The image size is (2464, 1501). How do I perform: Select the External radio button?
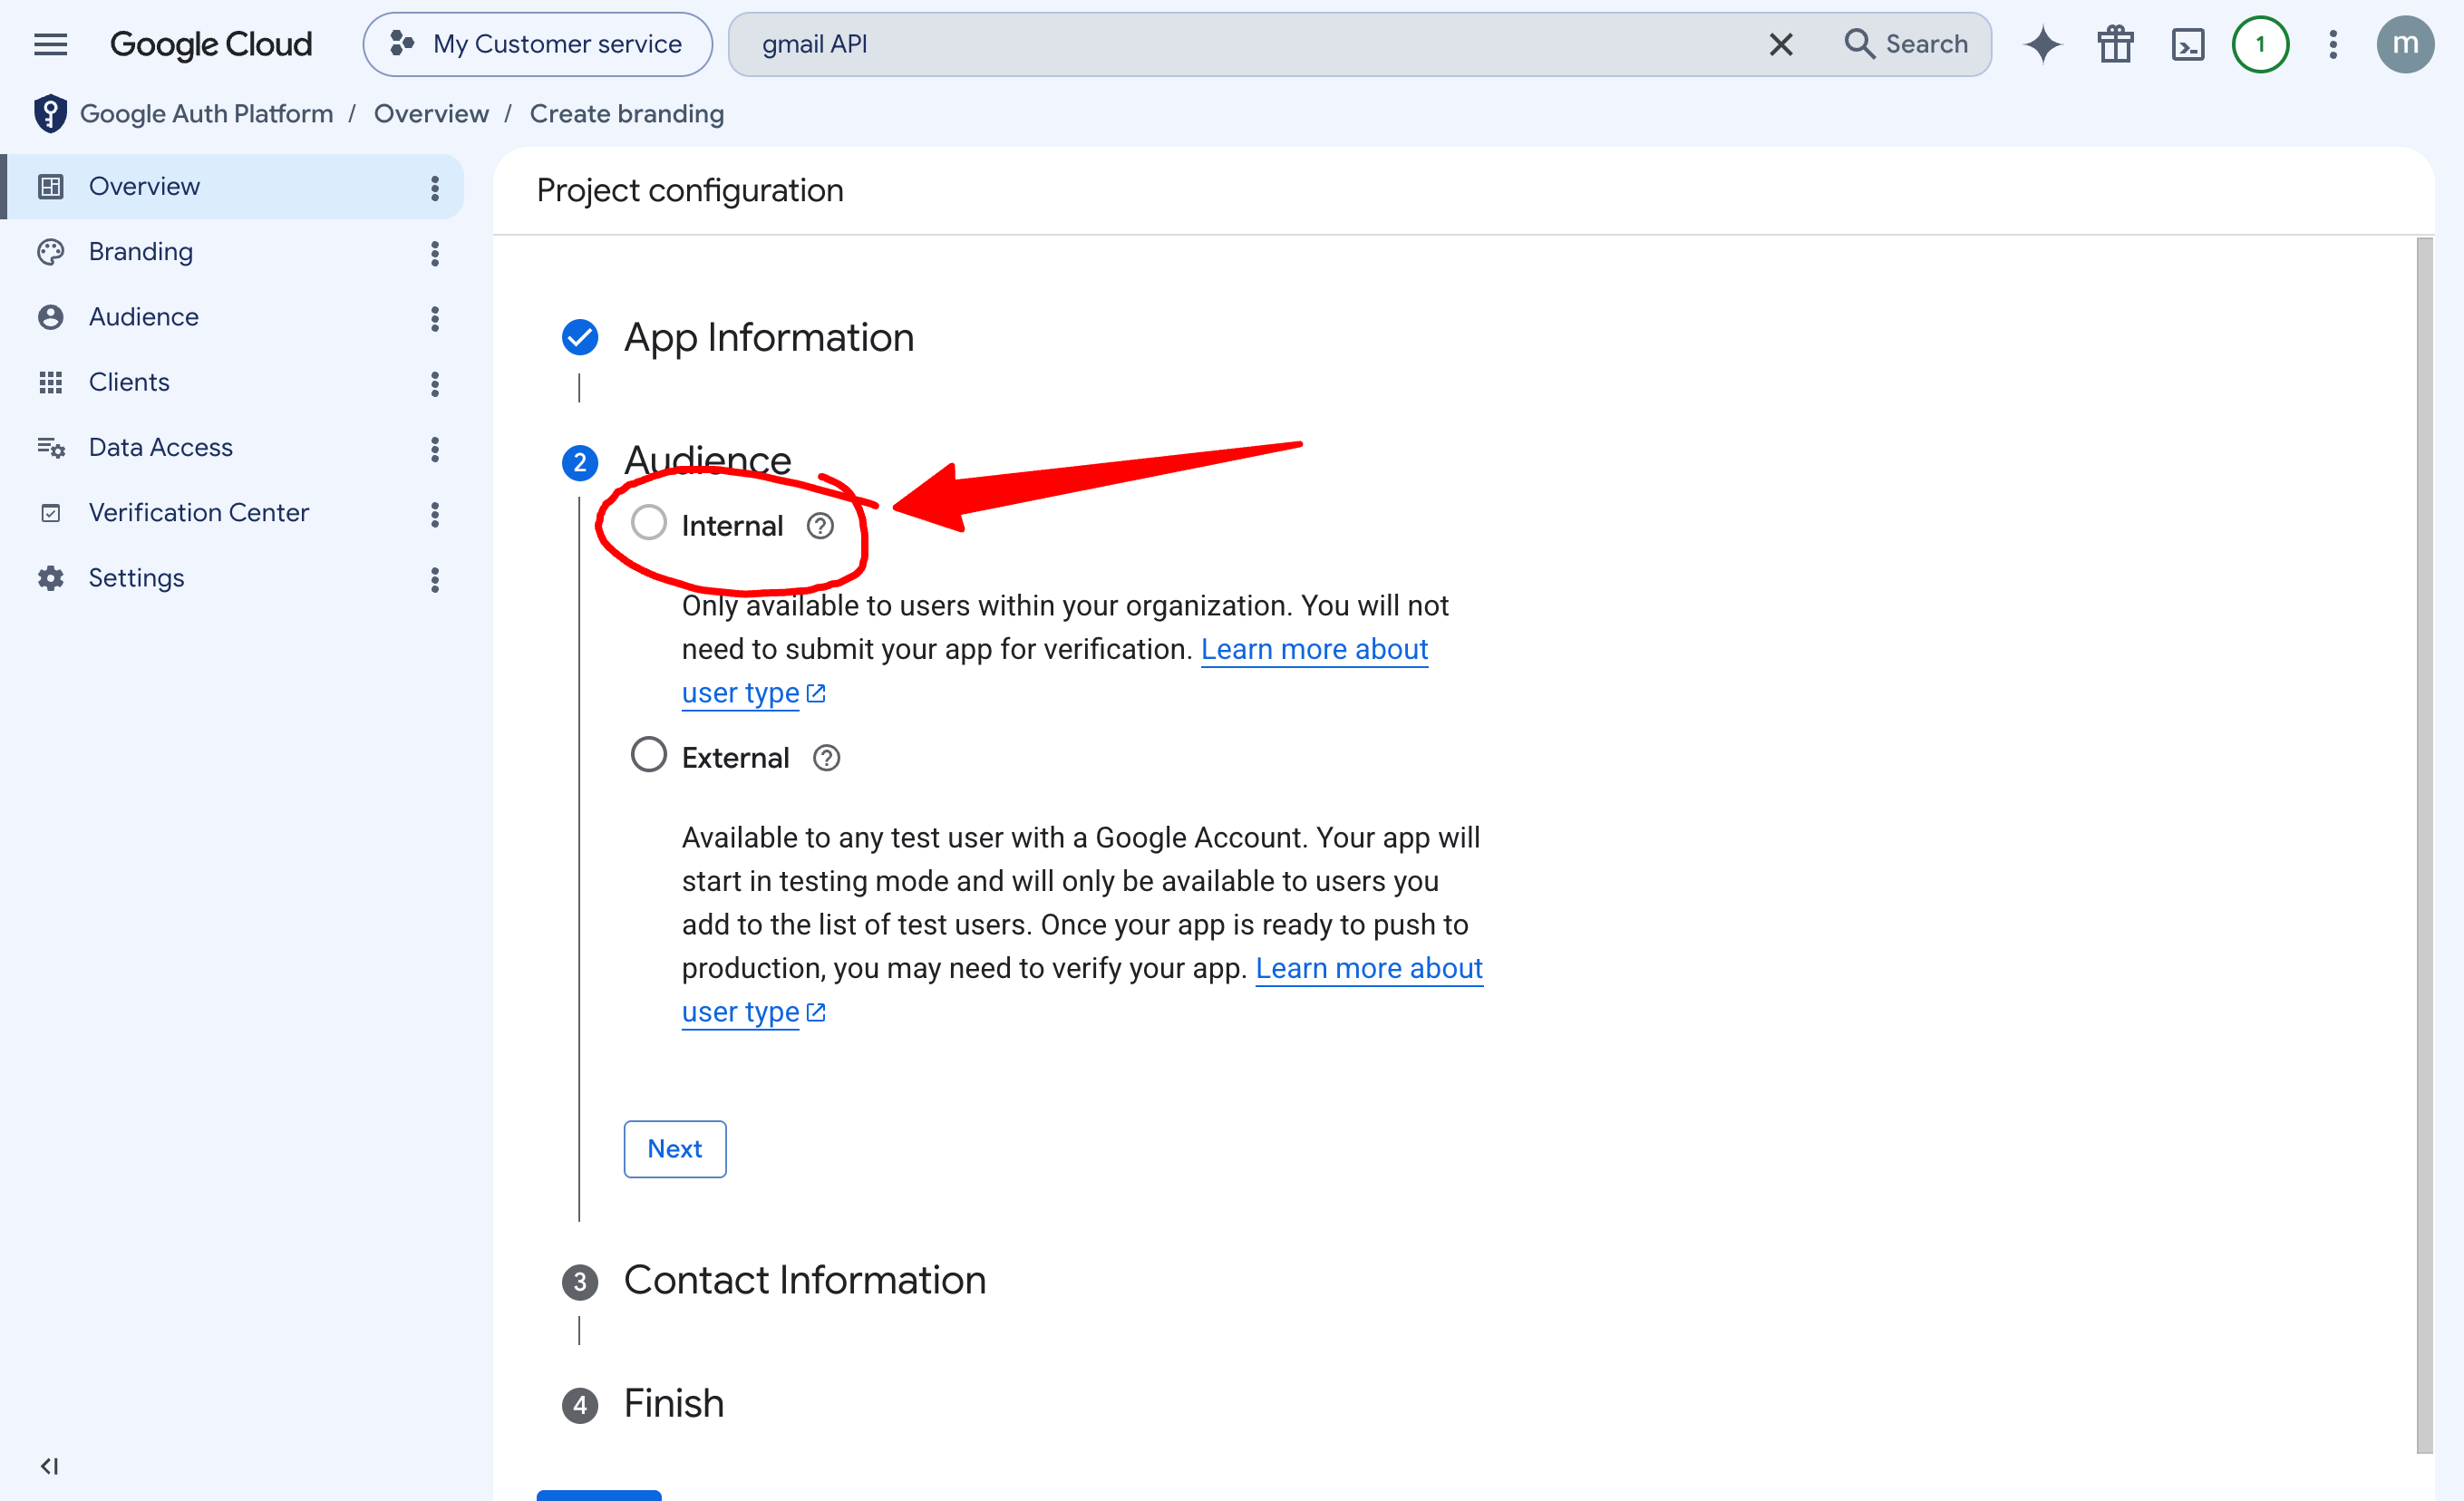648,754
